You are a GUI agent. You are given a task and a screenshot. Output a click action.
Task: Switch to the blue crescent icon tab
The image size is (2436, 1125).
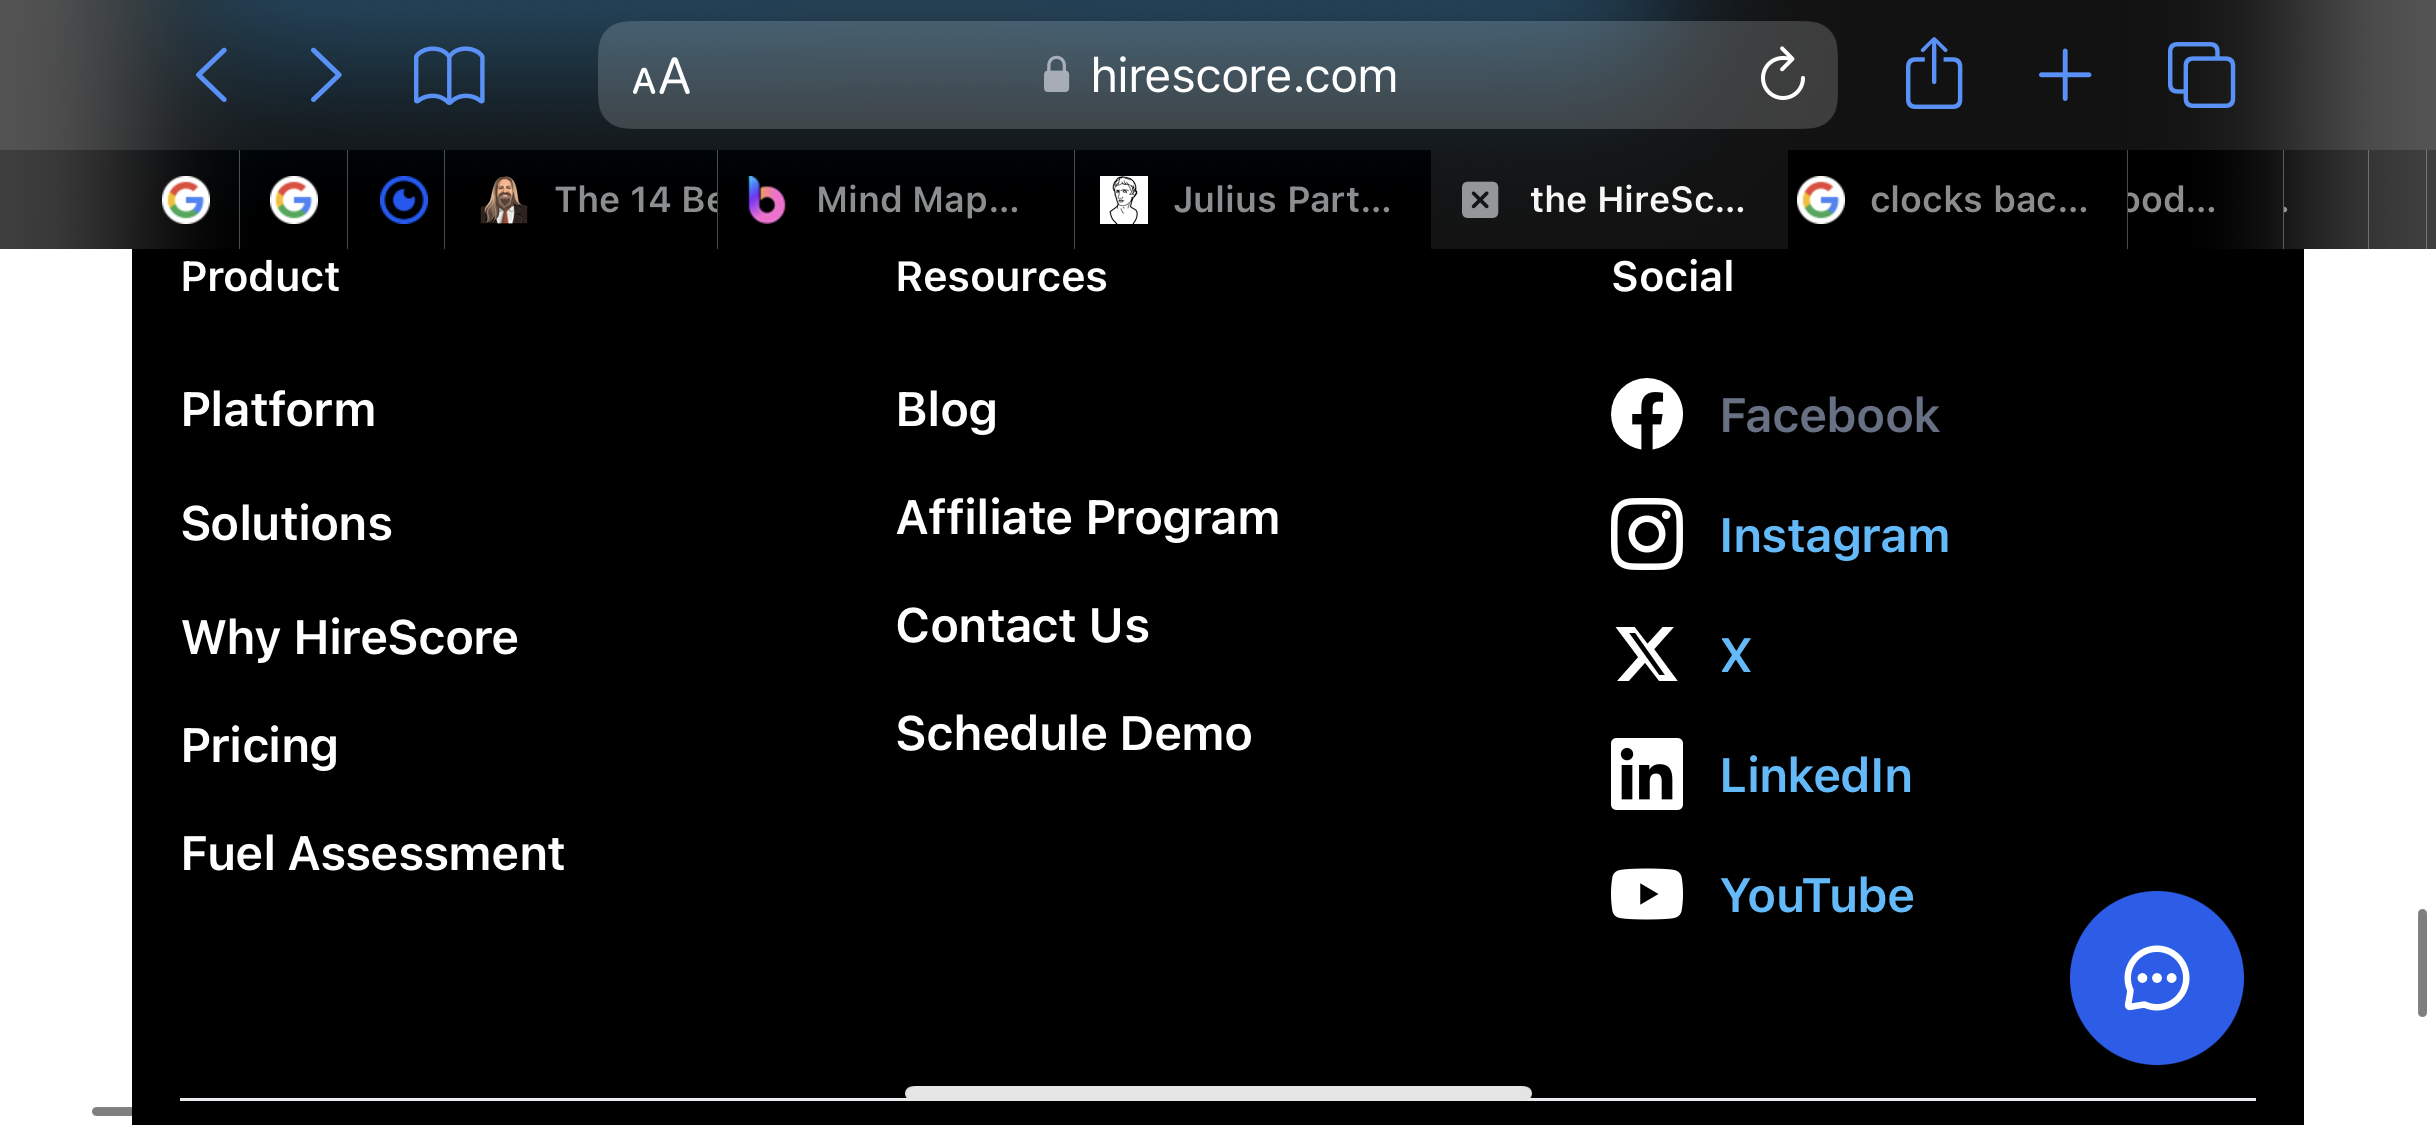click(404, 199)
